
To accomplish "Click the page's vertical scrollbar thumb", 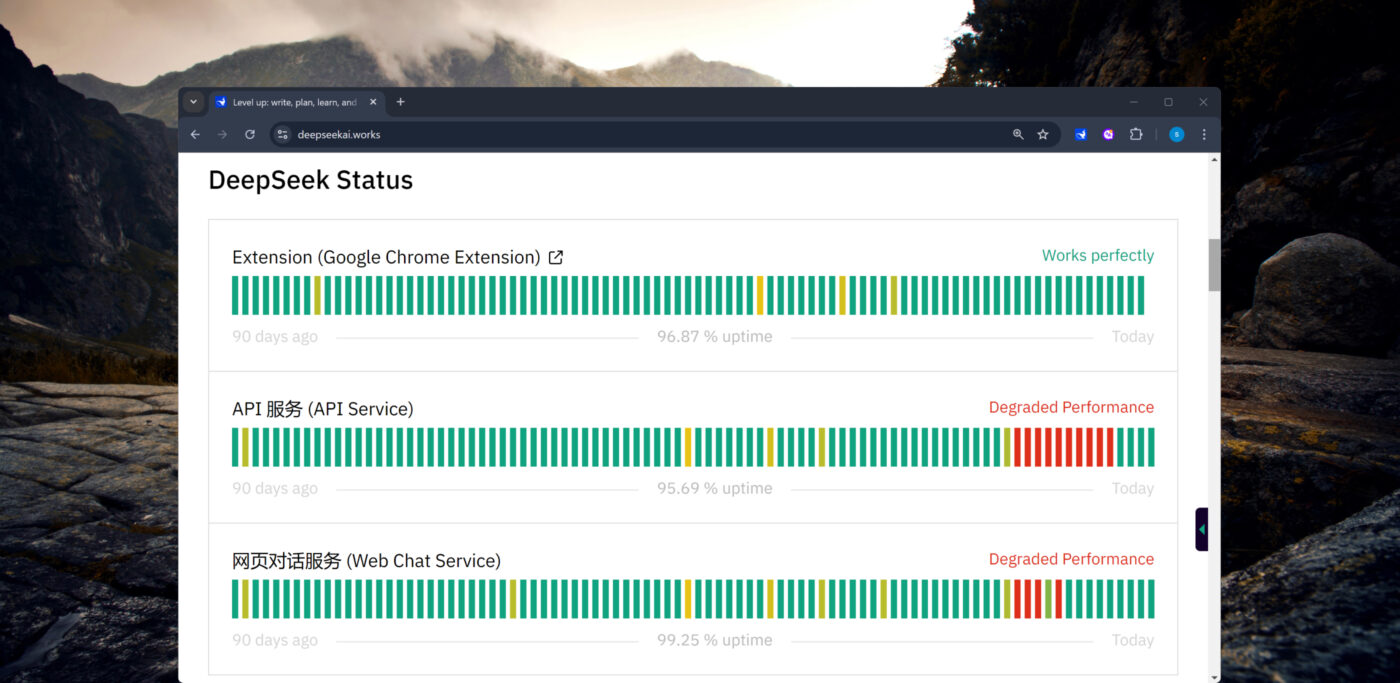I will click(1214, 265).
